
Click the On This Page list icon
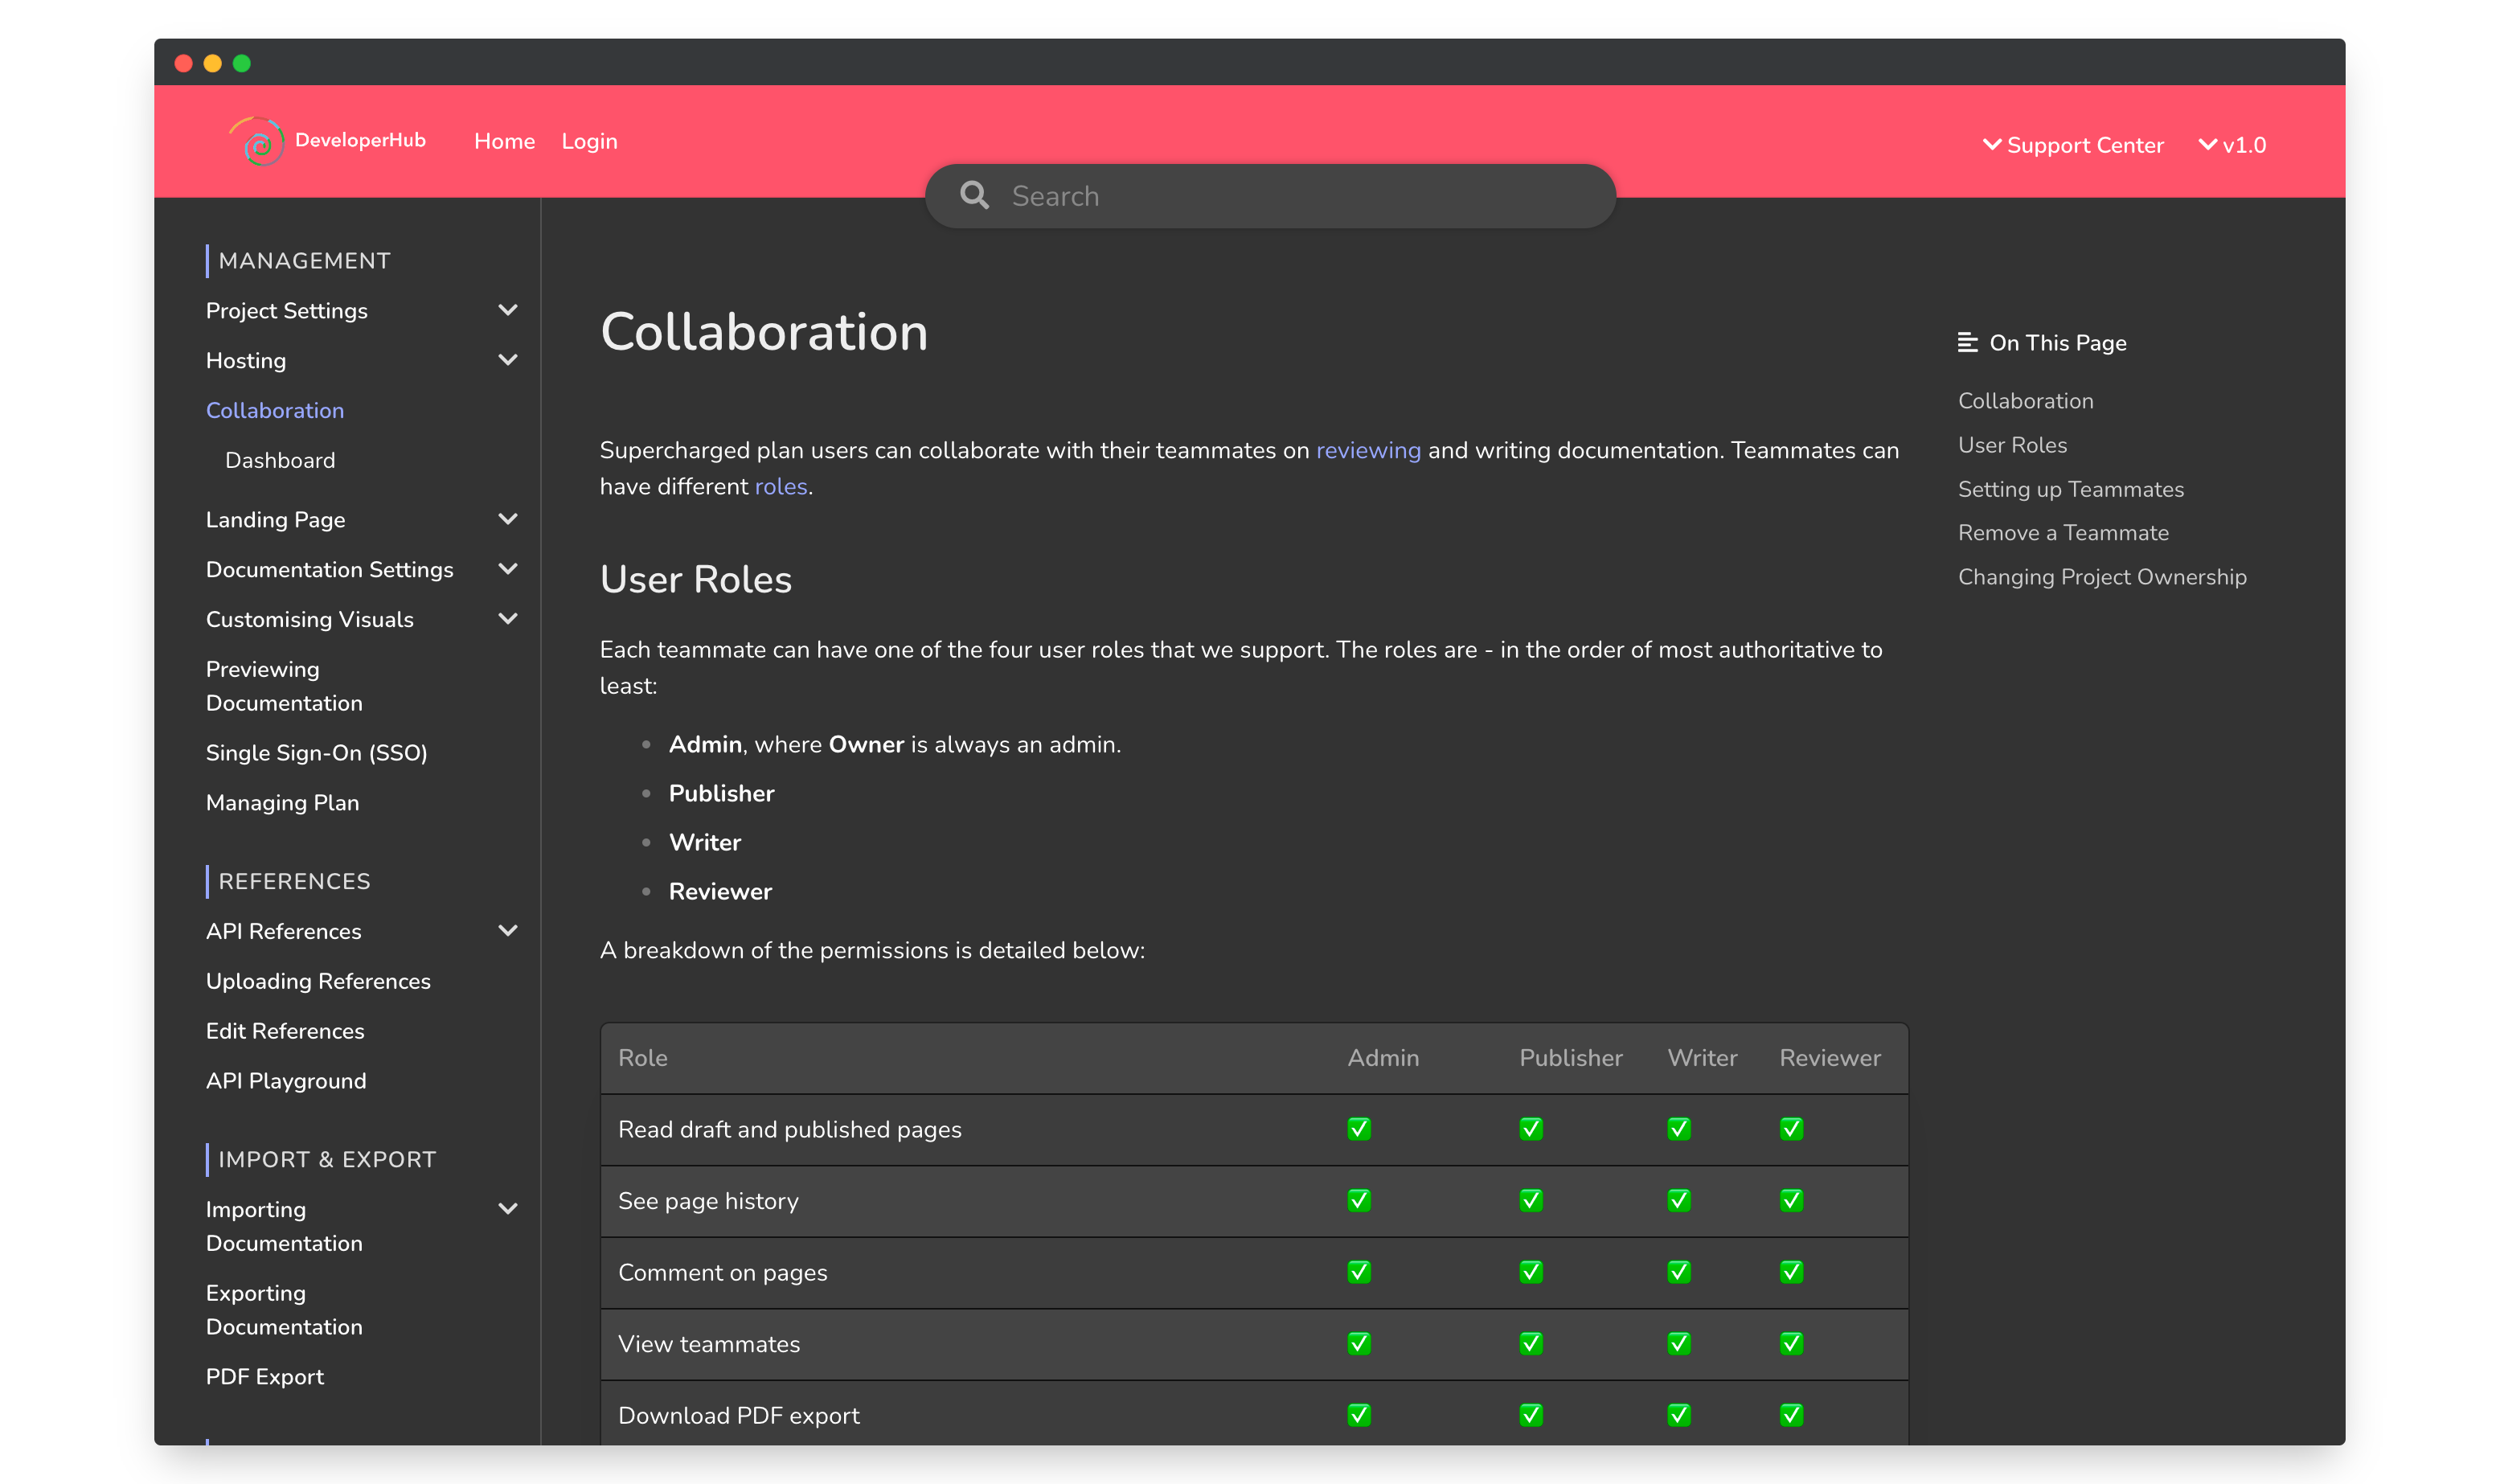[x=1966, y=343]
